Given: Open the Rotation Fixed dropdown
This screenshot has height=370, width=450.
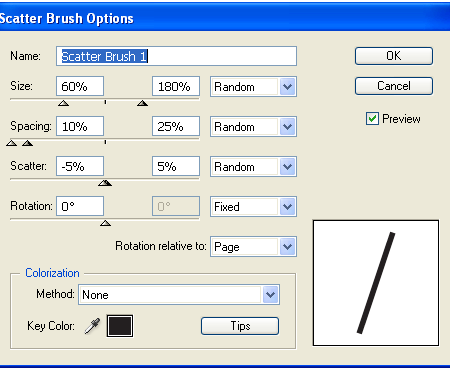Looking at the screenshot, I should [253, 207].
